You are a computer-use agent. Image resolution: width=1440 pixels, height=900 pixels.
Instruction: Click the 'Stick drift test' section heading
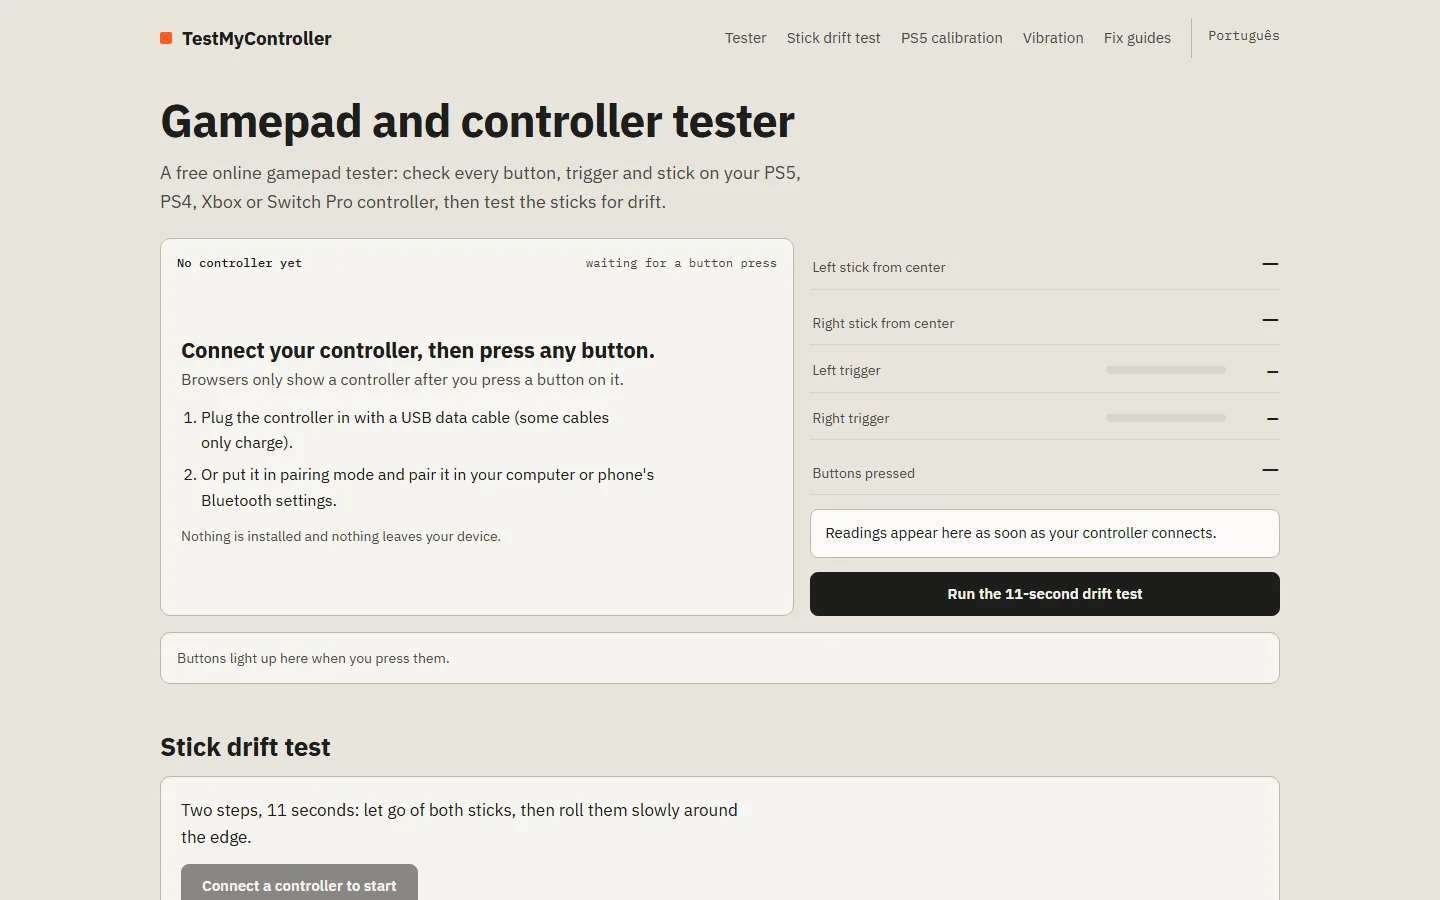click(x=245, y=747)
